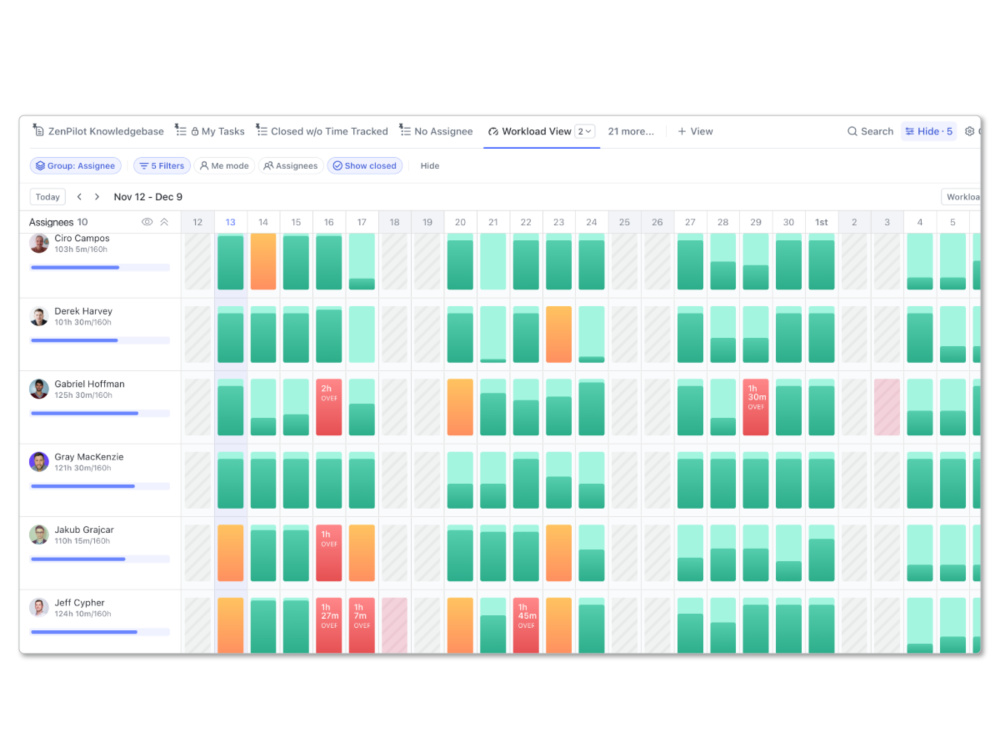Open the Workload dropdown at right
The width and height of the screenshot is (1000, 750).
tap(961, 197)
